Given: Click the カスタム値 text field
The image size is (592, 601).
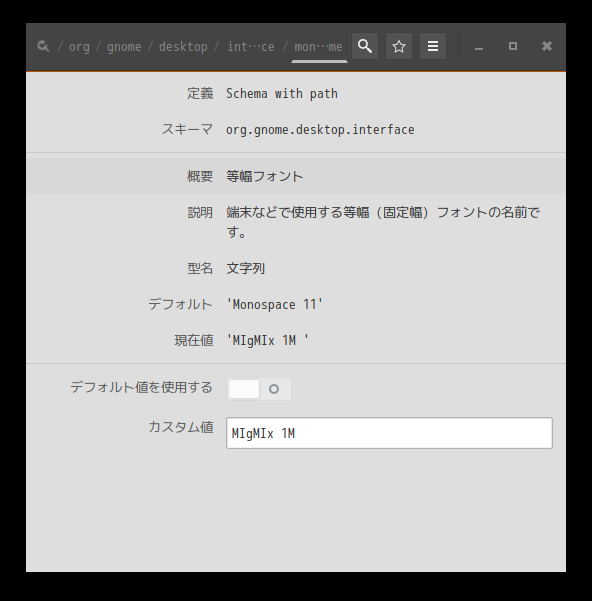Looking at the screenshot, I should point(389,433).
